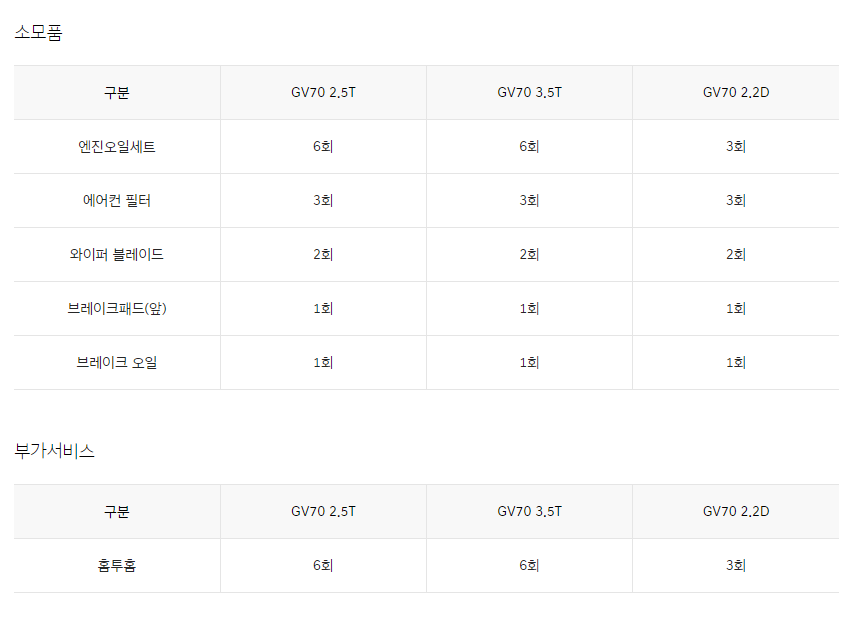Viewport: 859px width, 621px height.
Task: Select the 엔진오일세트 row label
Action: tap(117, 147)
